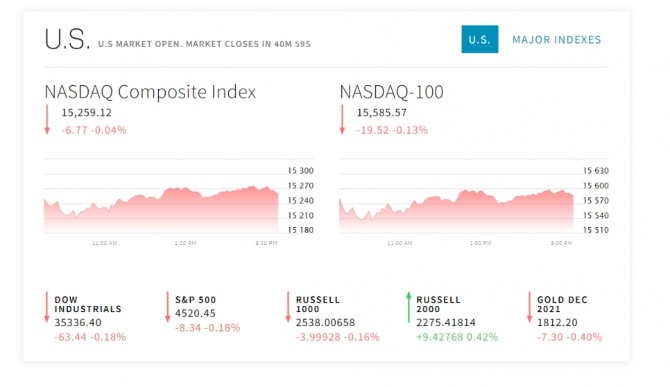Click the down arrow next to Dow Industrials

(x=47, y=307)
